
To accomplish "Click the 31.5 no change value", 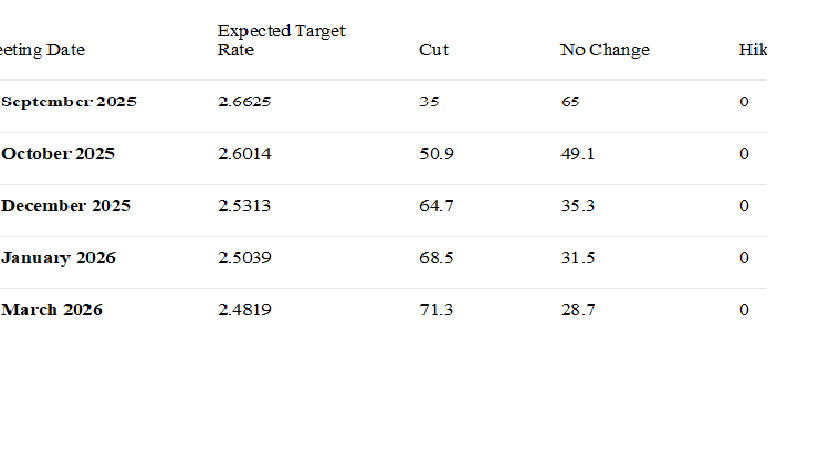I will tap(577, 258).
